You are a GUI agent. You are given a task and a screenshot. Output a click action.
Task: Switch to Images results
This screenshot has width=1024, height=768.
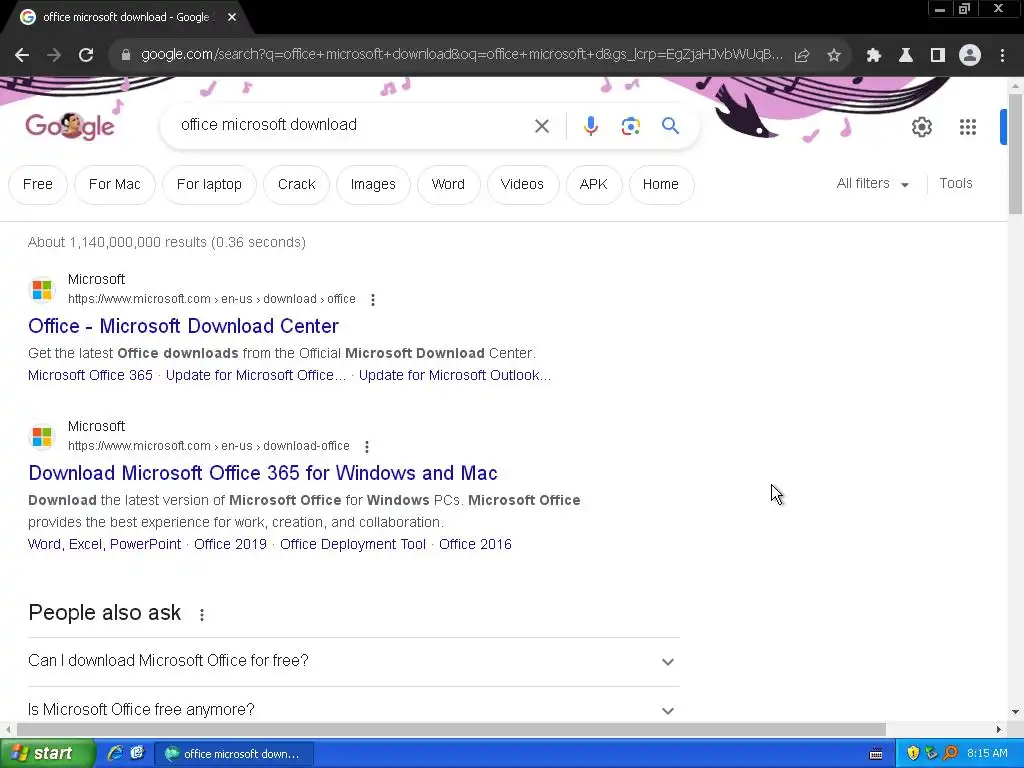[x=373, y=185]
